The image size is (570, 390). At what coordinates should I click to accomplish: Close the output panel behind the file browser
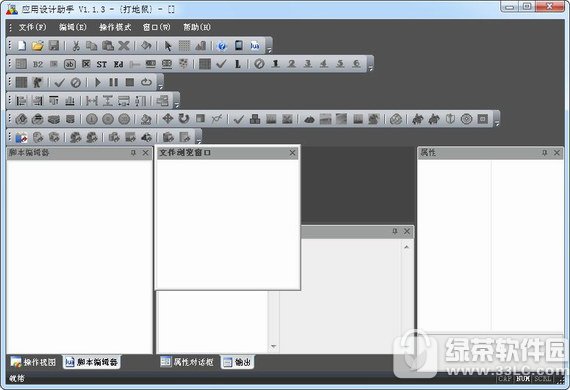[x=407, y=231]
